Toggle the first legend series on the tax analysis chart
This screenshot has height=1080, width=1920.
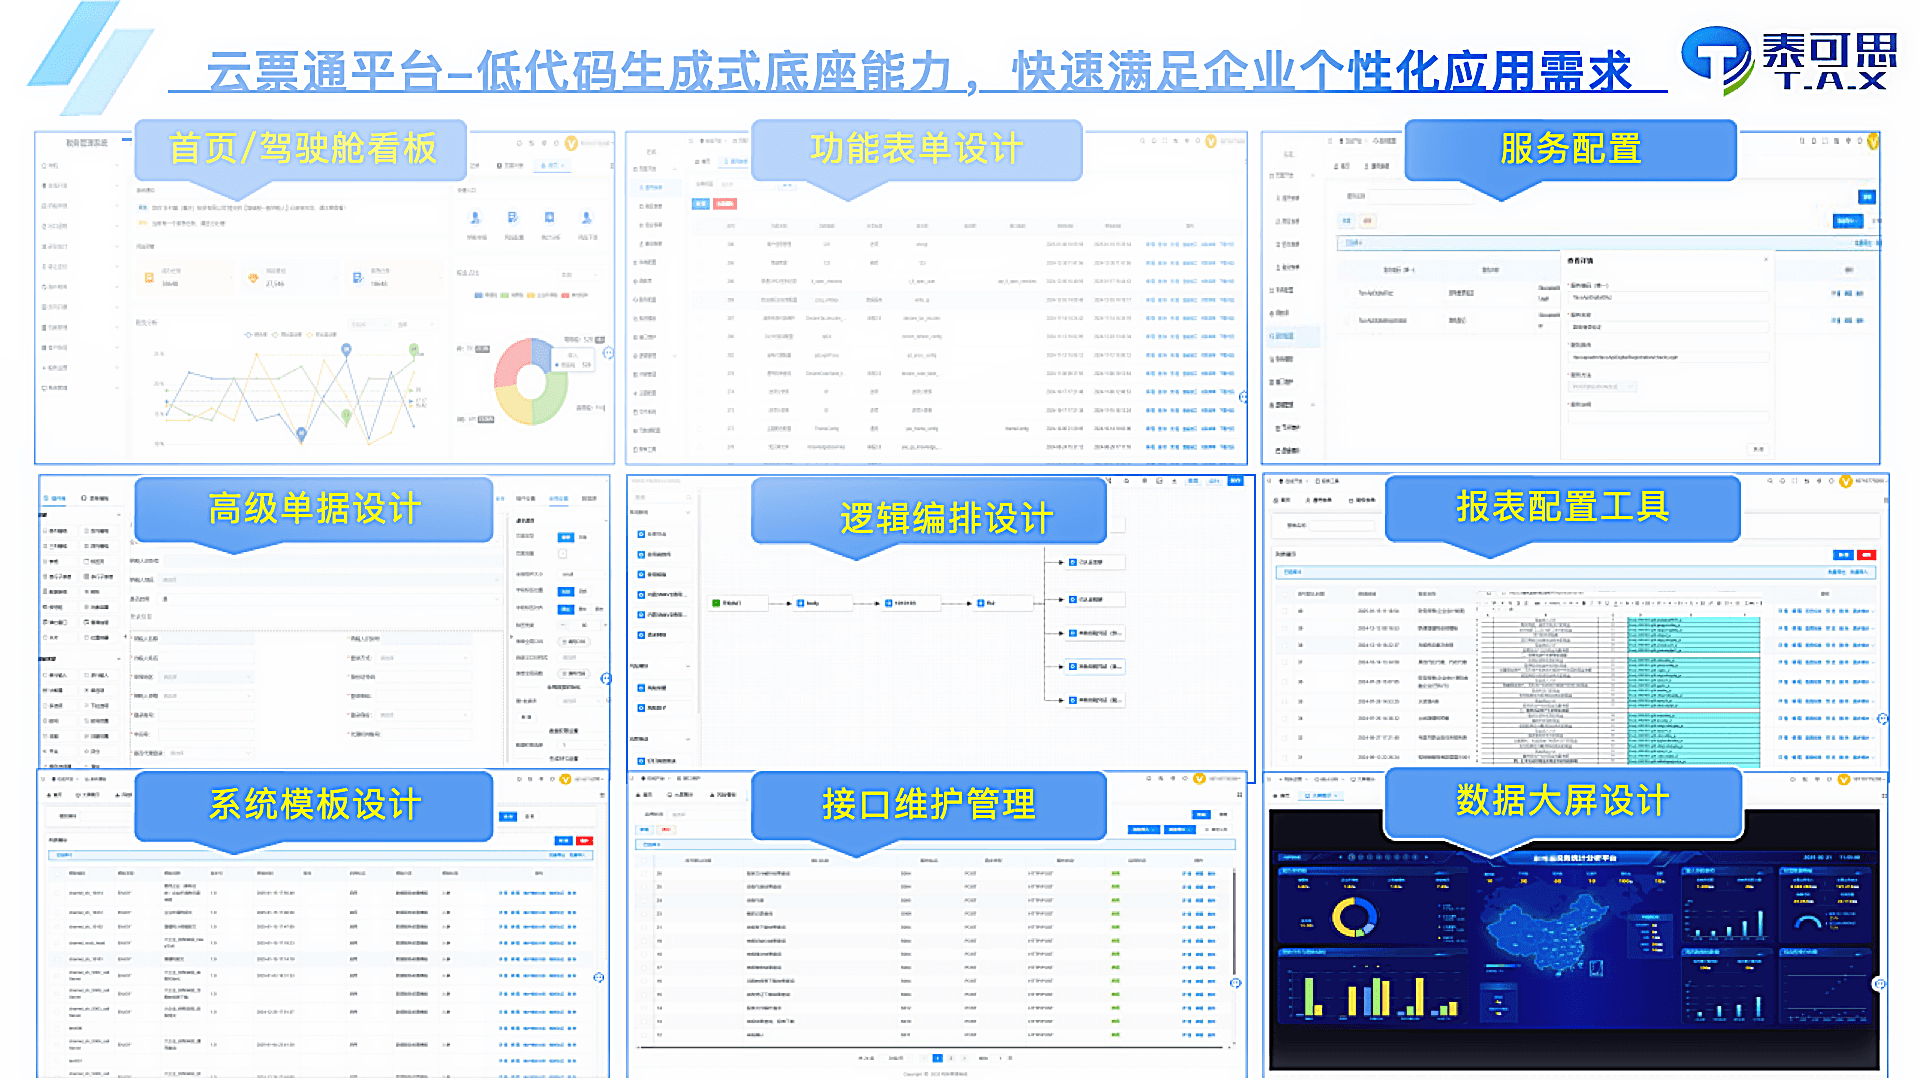click(250, 334)
